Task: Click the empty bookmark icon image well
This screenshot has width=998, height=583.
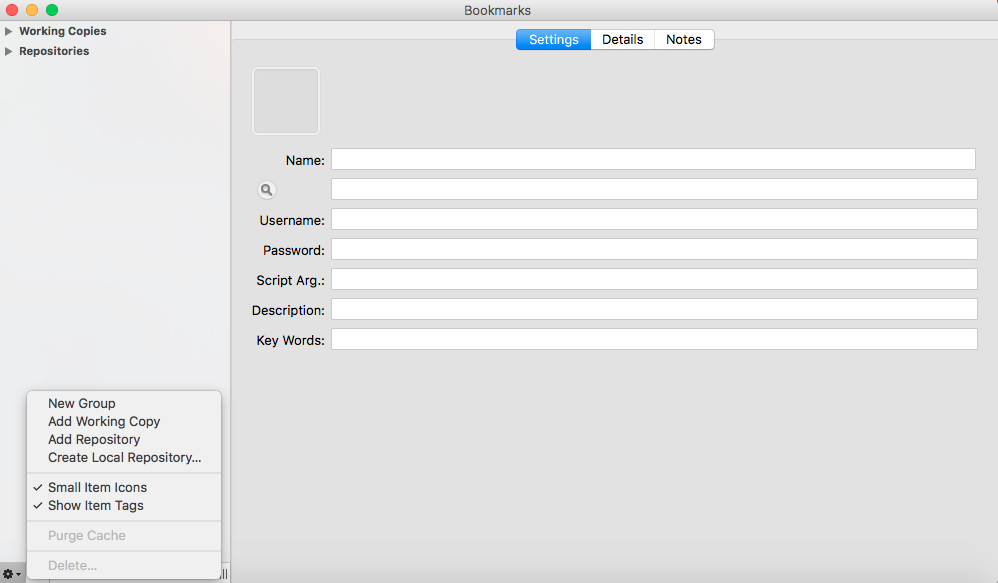Action: [286, 101]
